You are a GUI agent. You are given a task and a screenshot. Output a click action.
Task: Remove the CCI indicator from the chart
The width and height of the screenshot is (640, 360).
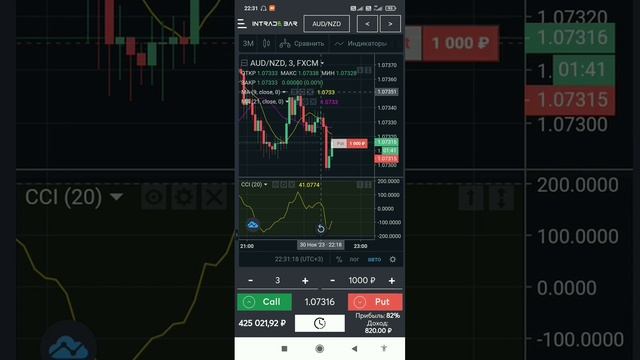click(x=291, y=185)
